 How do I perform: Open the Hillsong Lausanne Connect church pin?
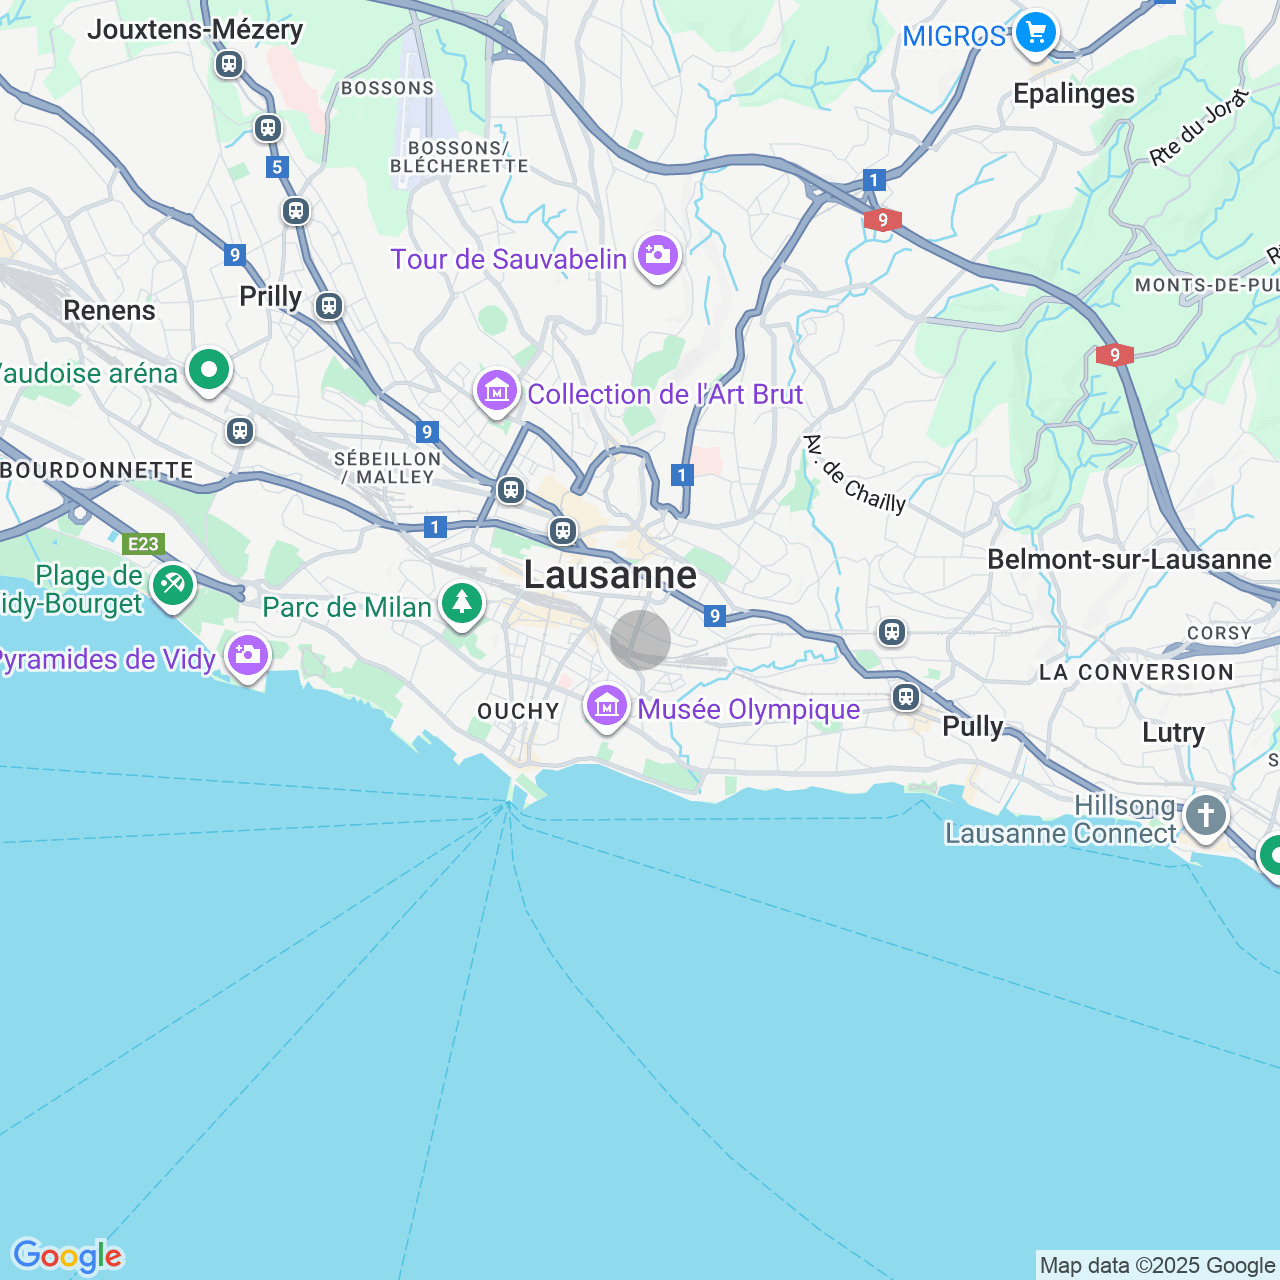coord(1205,816)
